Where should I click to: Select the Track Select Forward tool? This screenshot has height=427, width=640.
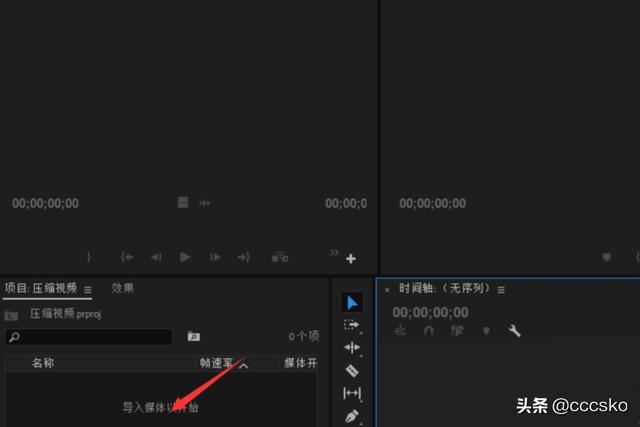click(x=352, y=325)
